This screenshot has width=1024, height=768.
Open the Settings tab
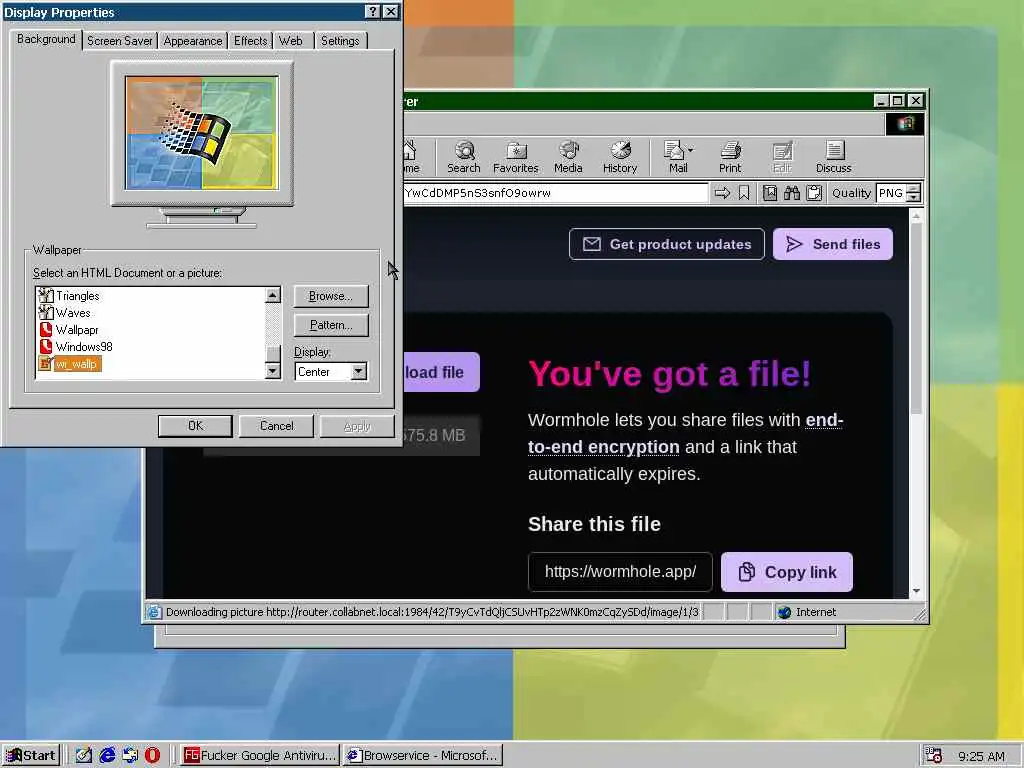[340, 40]
